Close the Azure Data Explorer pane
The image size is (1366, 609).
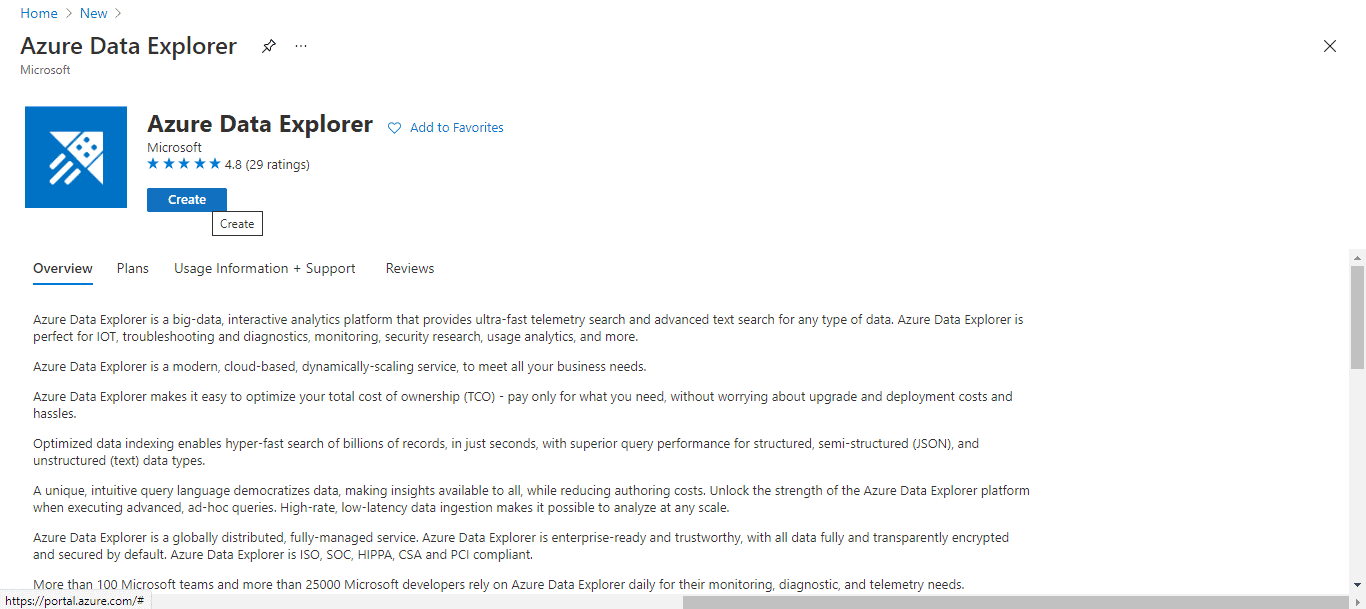tap(1329, 46)
